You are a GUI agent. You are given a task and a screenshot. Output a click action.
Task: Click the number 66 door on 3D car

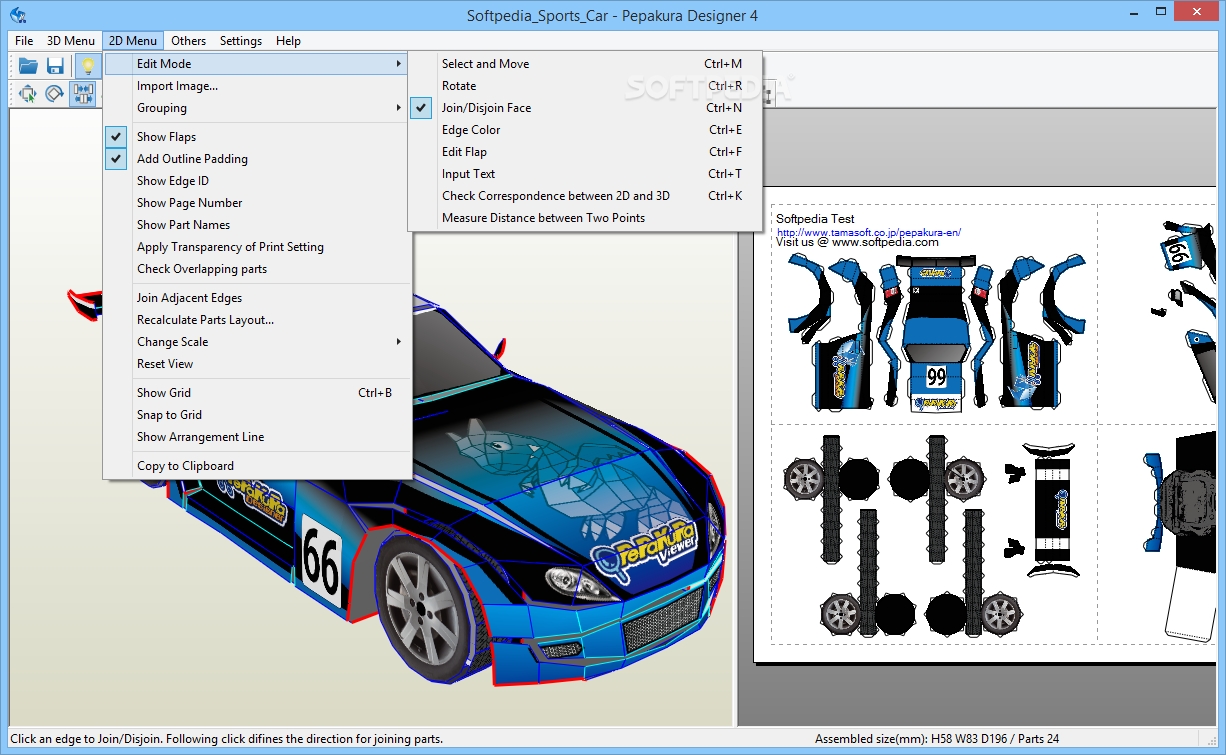[321, 566]
